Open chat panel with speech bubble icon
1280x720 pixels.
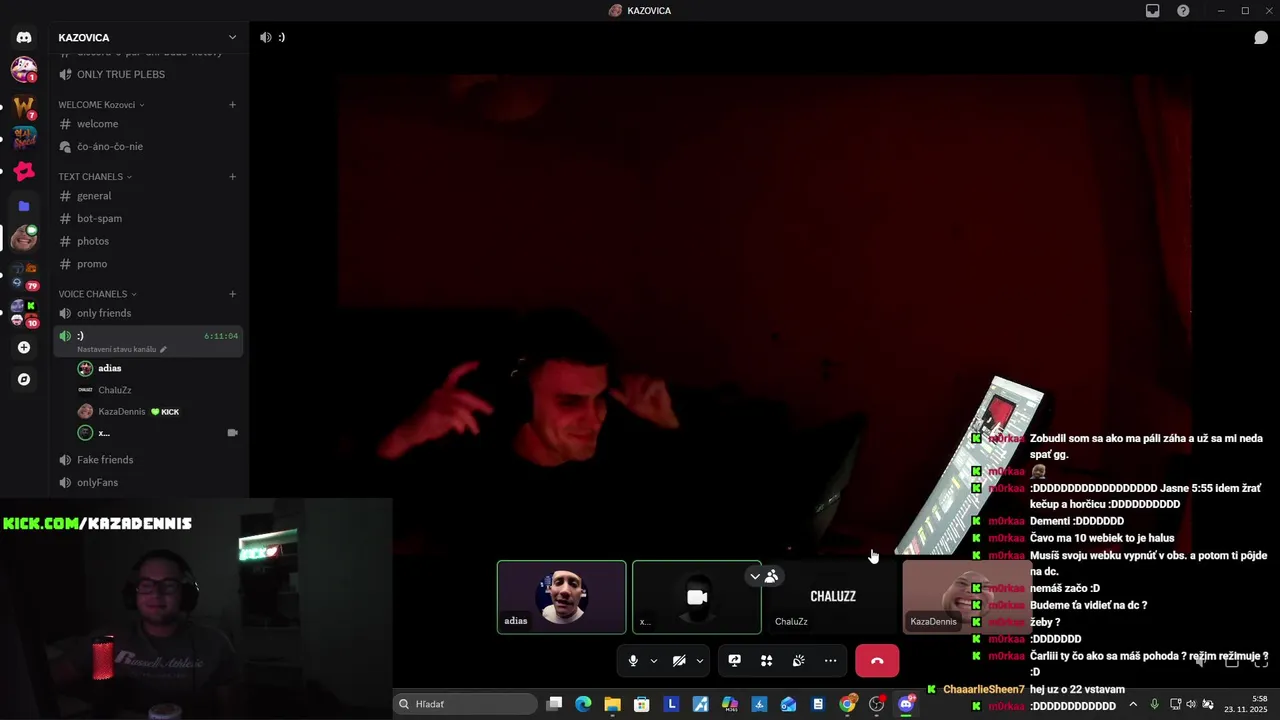1261,37
